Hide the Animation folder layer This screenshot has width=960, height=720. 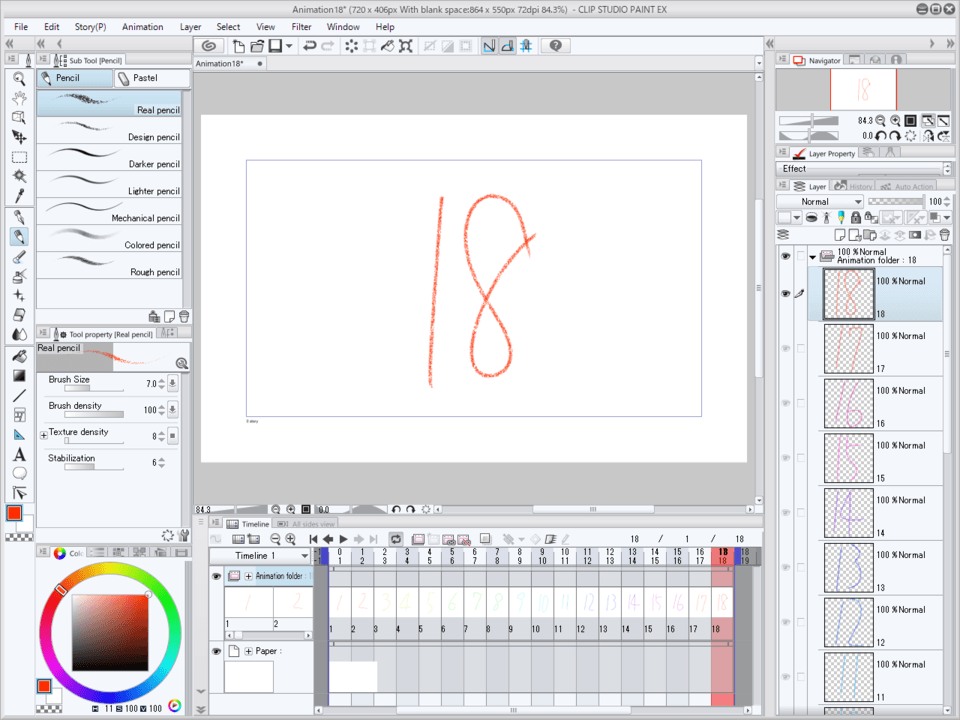tap(786, 256)
